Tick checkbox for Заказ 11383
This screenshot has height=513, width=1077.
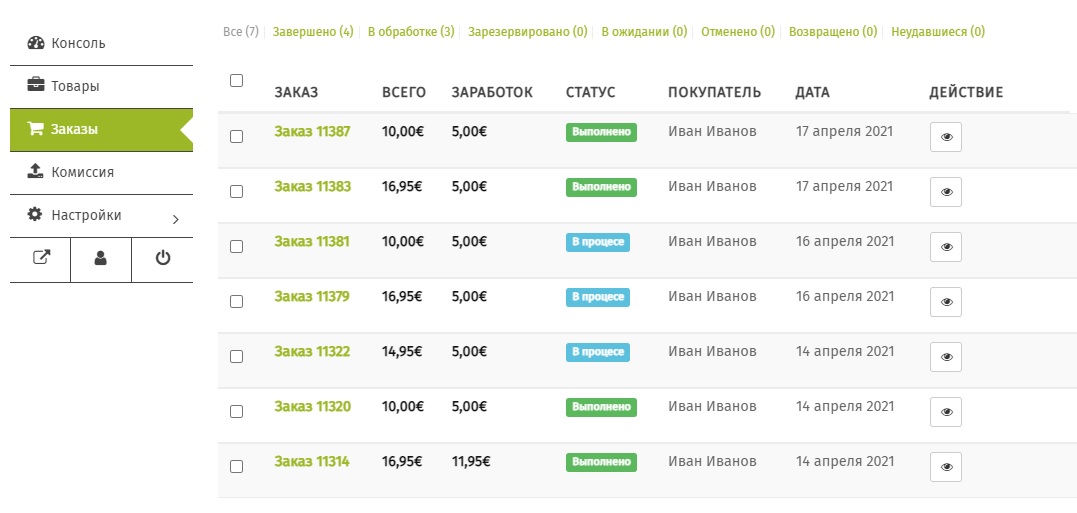pos(236,192)
